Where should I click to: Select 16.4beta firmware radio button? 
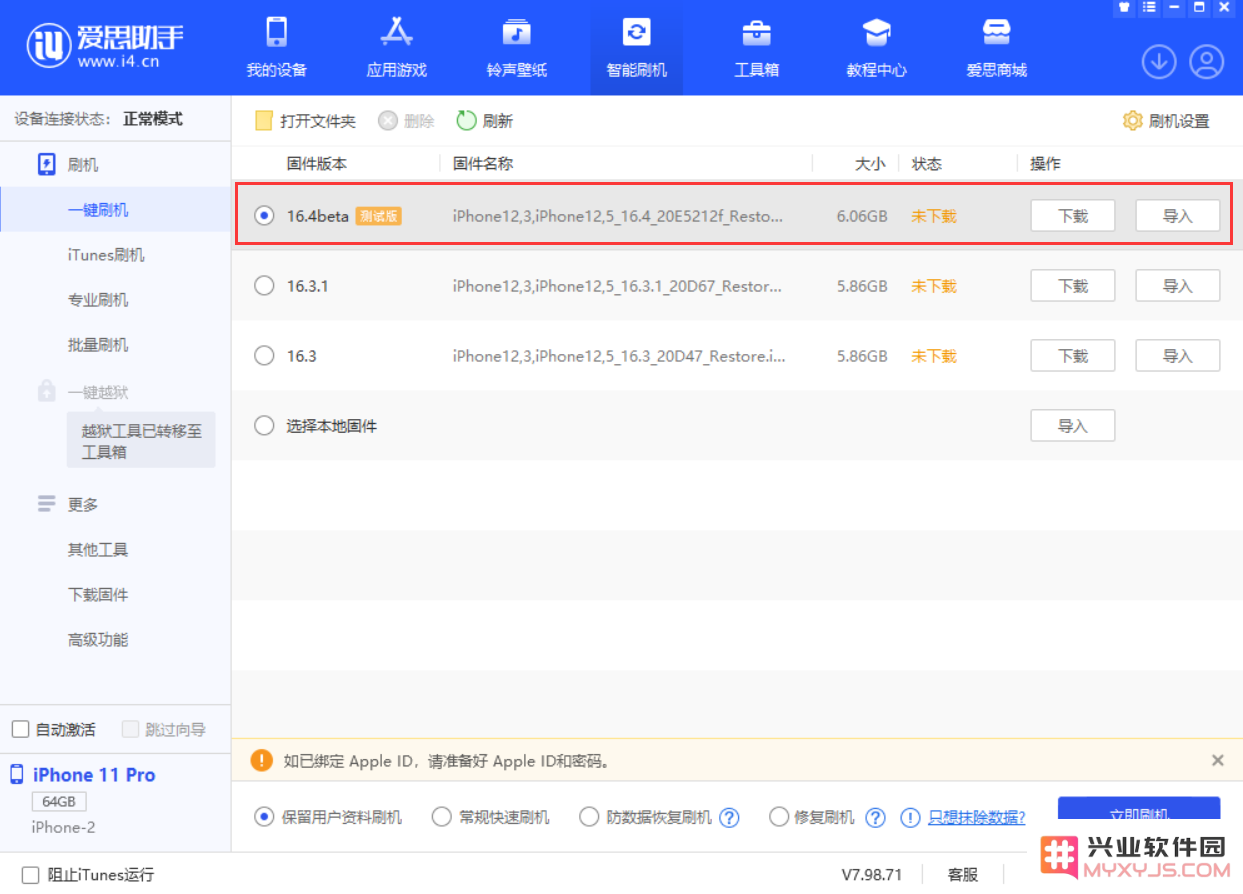(264, 216)
